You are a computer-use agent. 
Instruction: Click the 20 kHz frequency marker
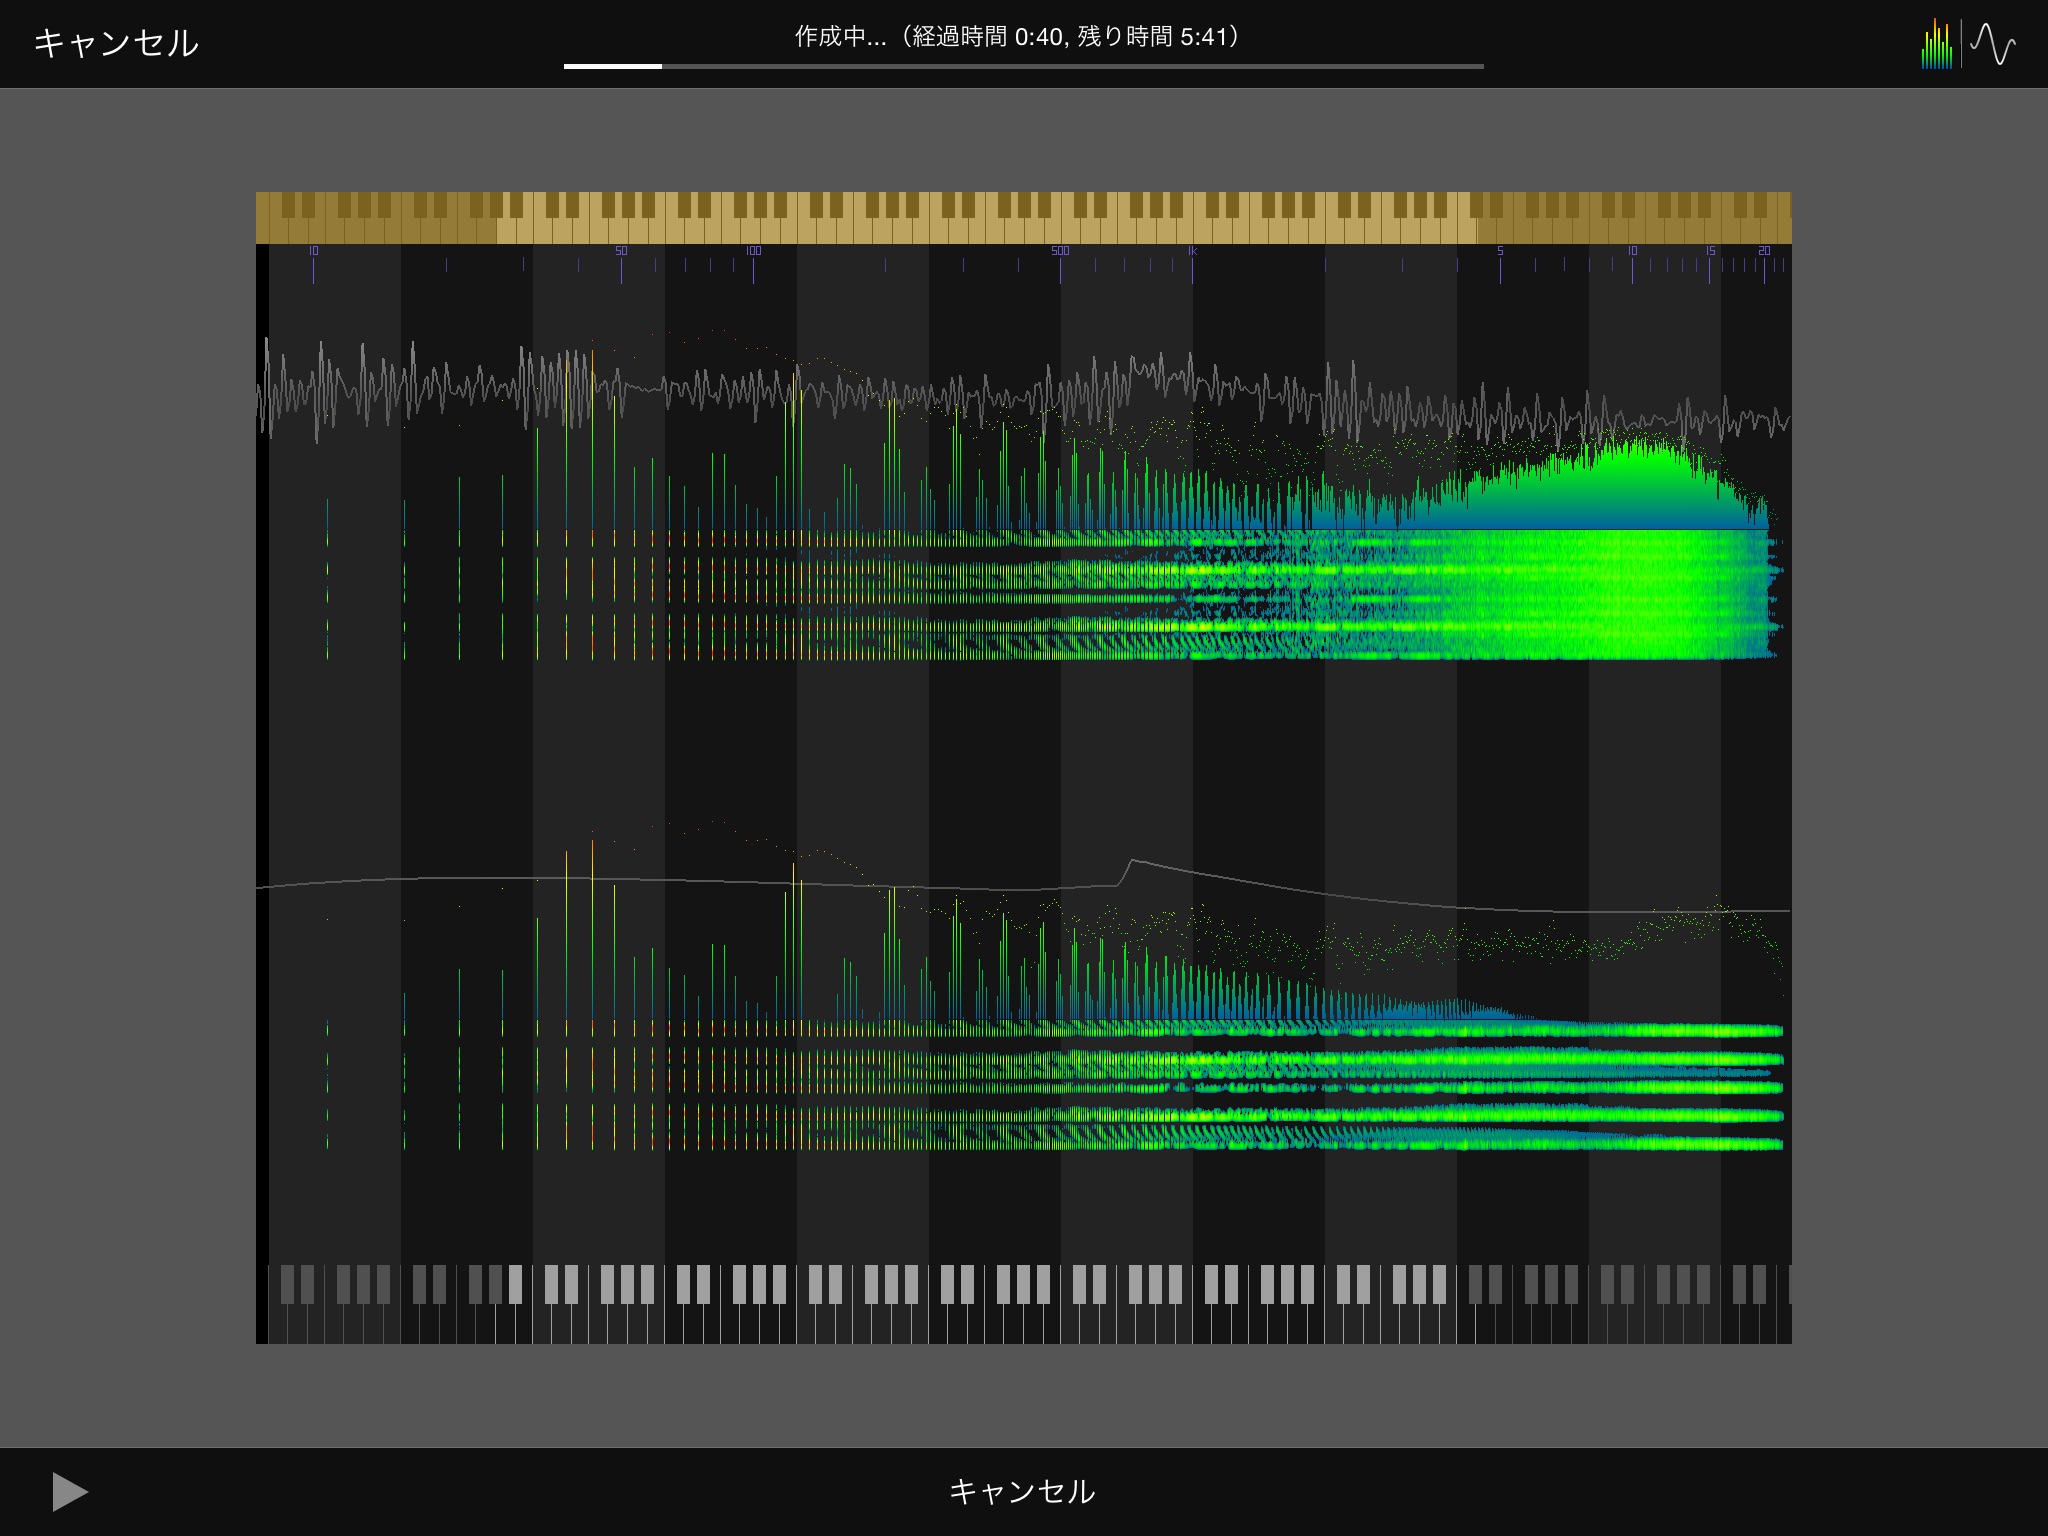pos(1764,251)
